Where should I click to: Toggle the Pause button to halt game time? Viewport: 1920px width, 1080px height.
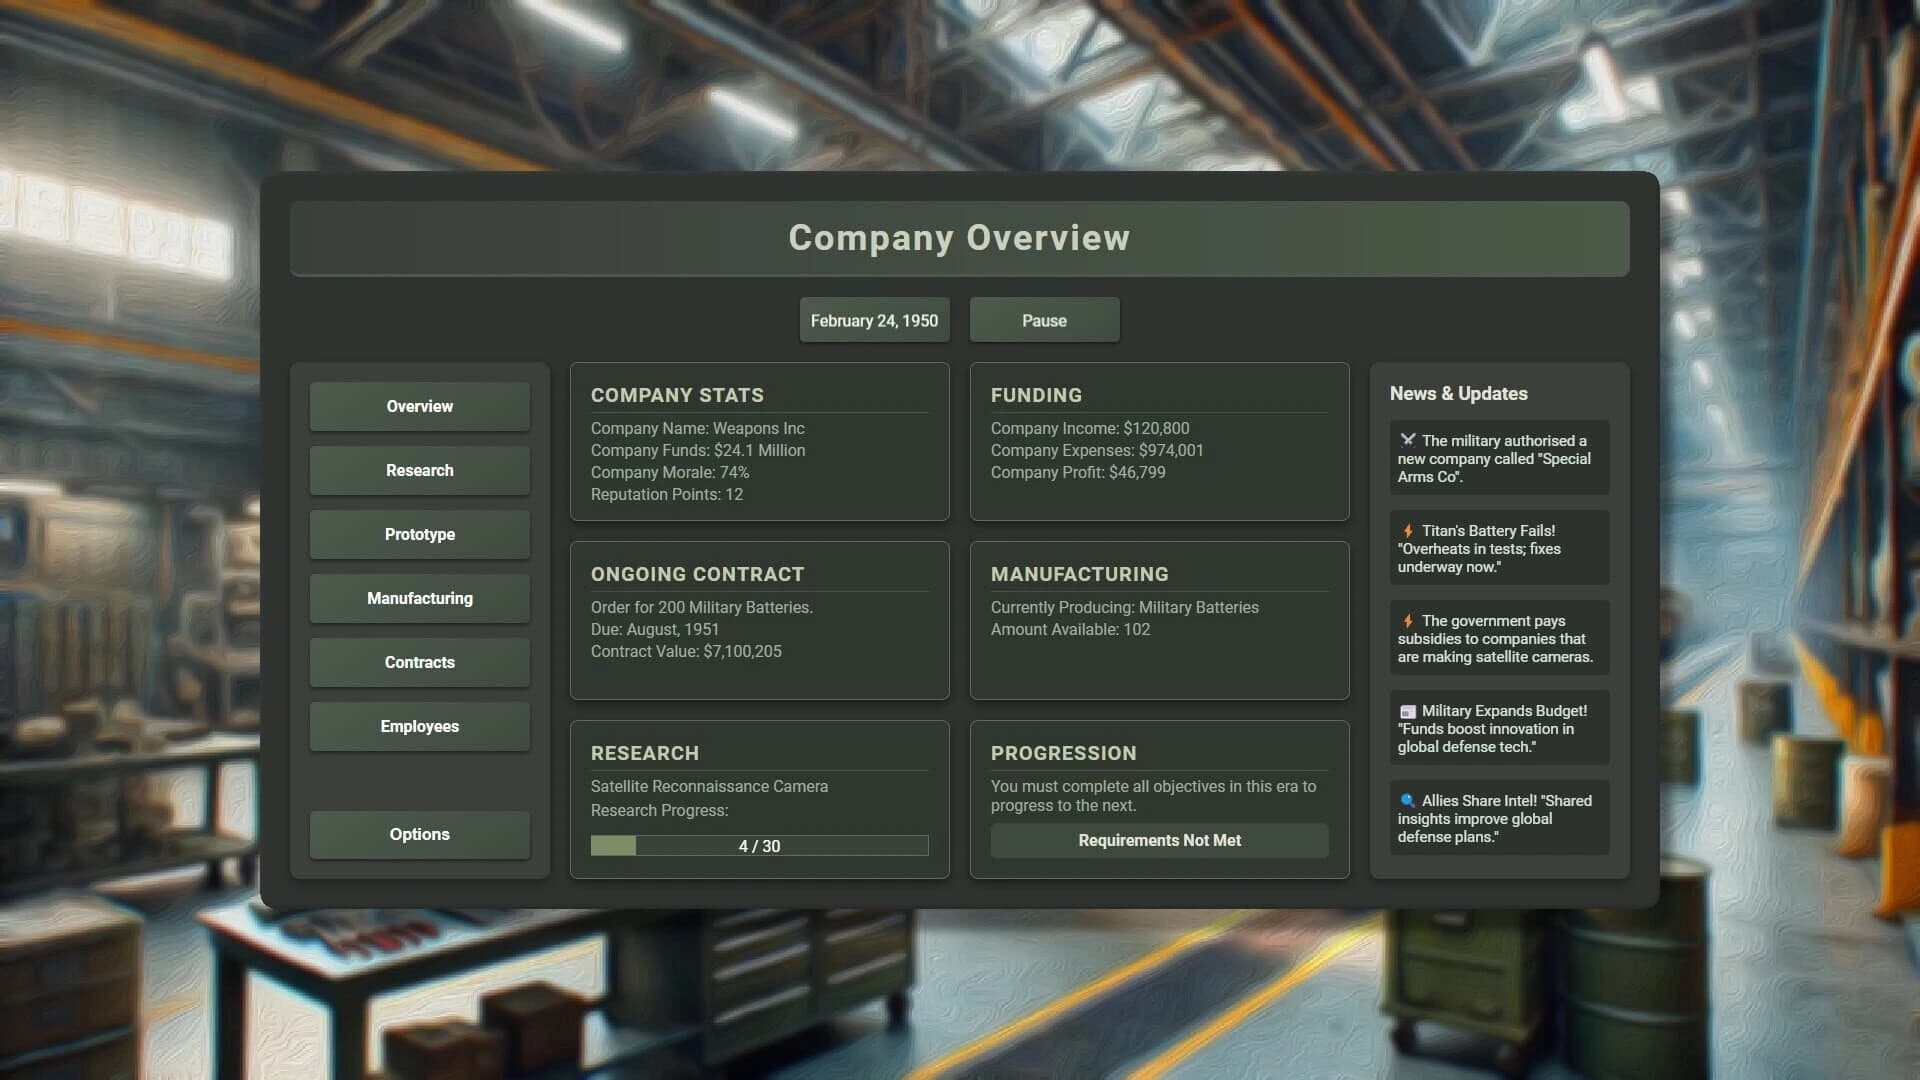click(x=1044, y=320)
